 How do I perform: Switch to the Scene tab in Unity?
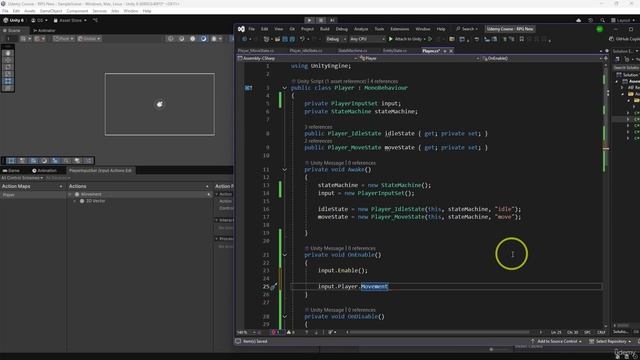(14, 30)
